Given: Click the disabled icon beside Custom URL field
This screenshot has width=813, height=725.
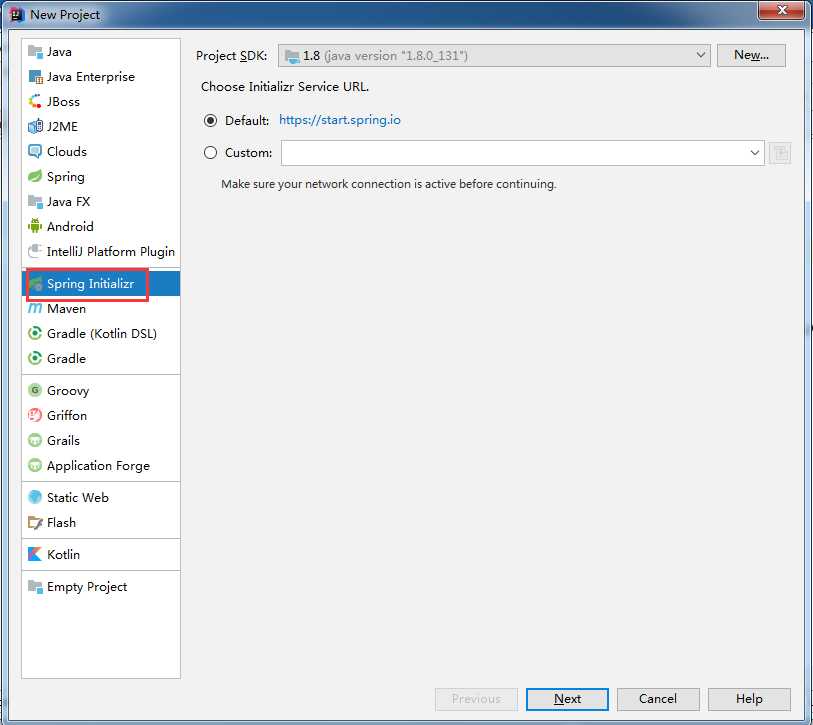Looking at the screenshot, I should (x=779, y=153).
